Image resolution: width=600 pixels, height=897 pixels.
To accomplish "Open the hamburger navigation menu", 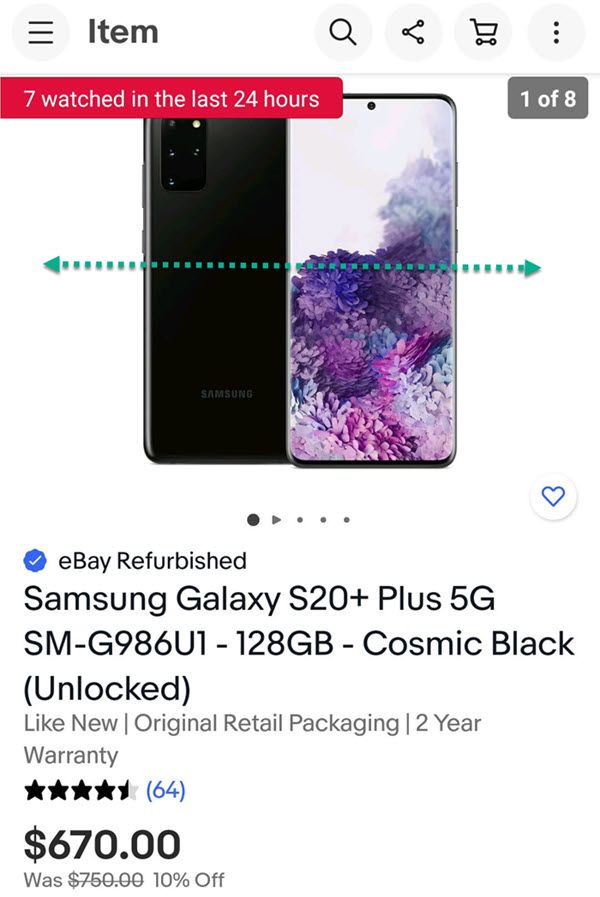I will point(41,32).
